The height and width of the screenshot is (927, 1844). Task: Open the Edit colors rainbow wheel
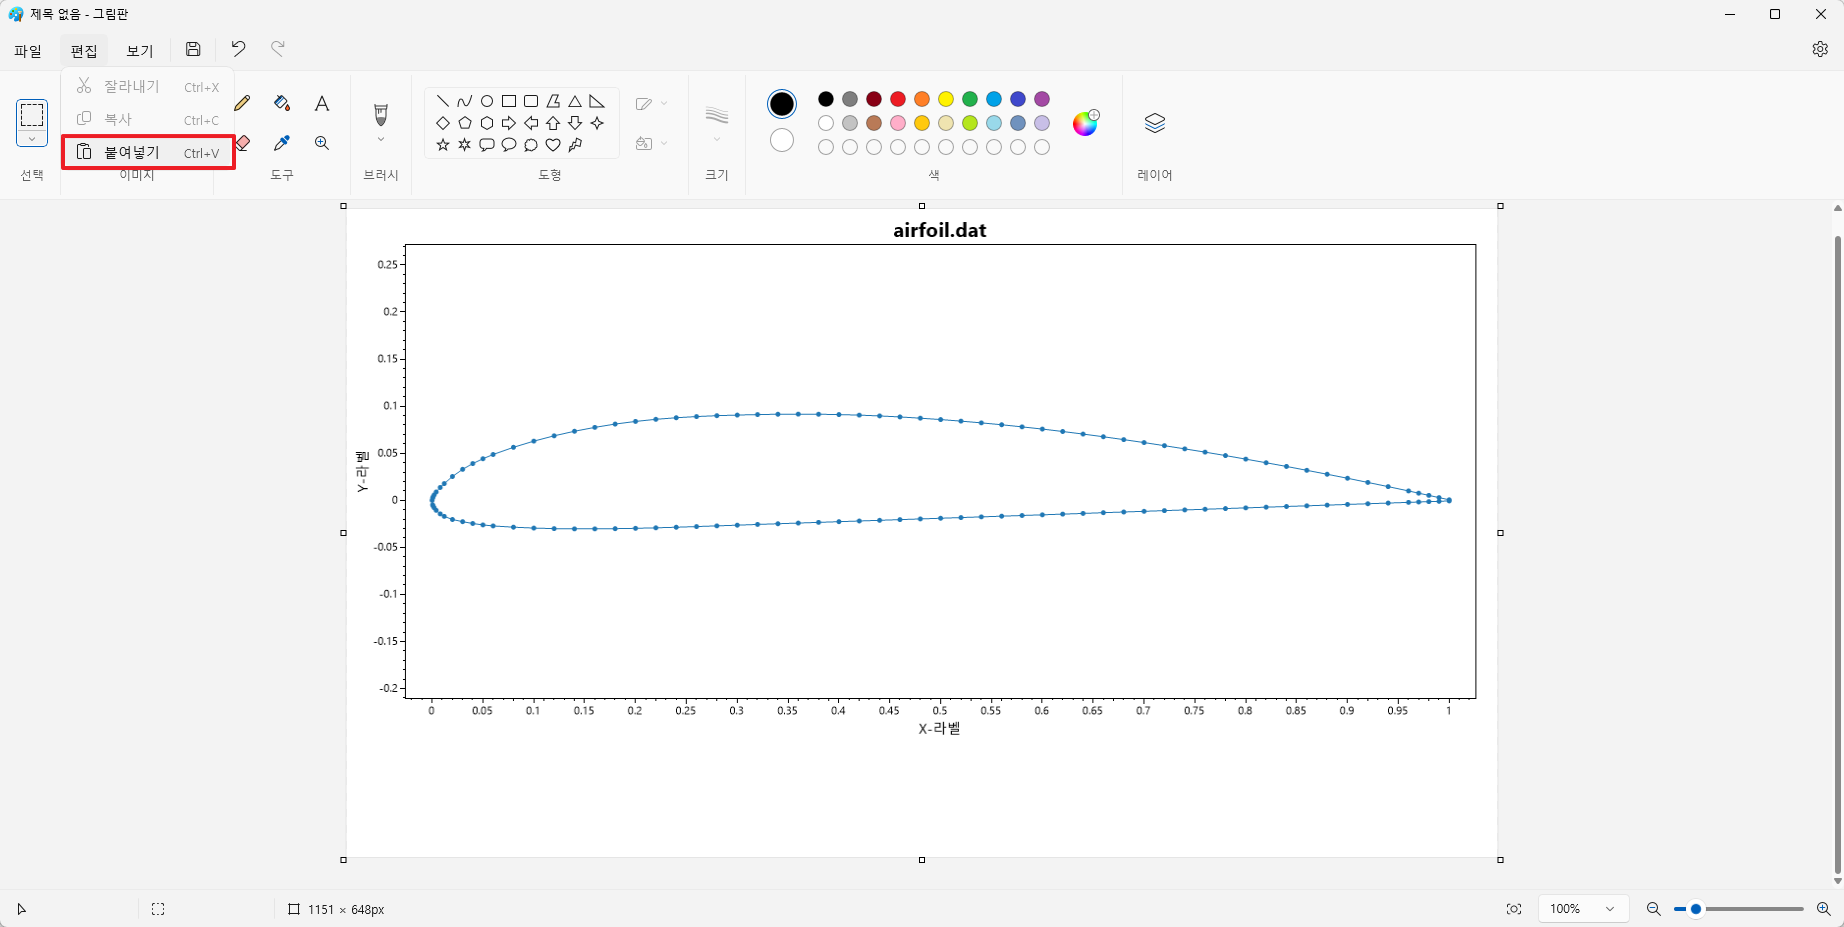pyautogui.click(x=1085, y=123)
